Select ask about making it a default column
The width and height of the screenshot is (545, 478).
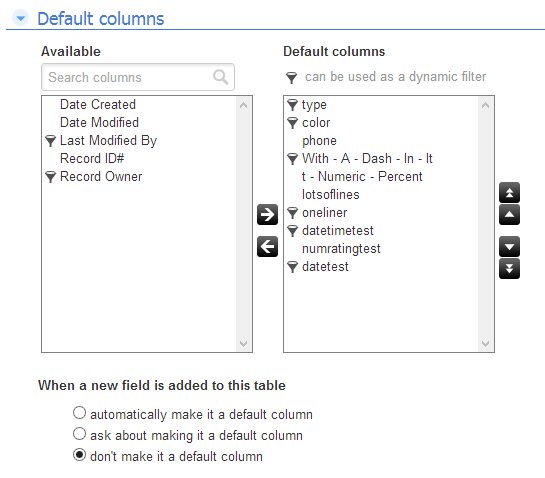tap(79, 434)
